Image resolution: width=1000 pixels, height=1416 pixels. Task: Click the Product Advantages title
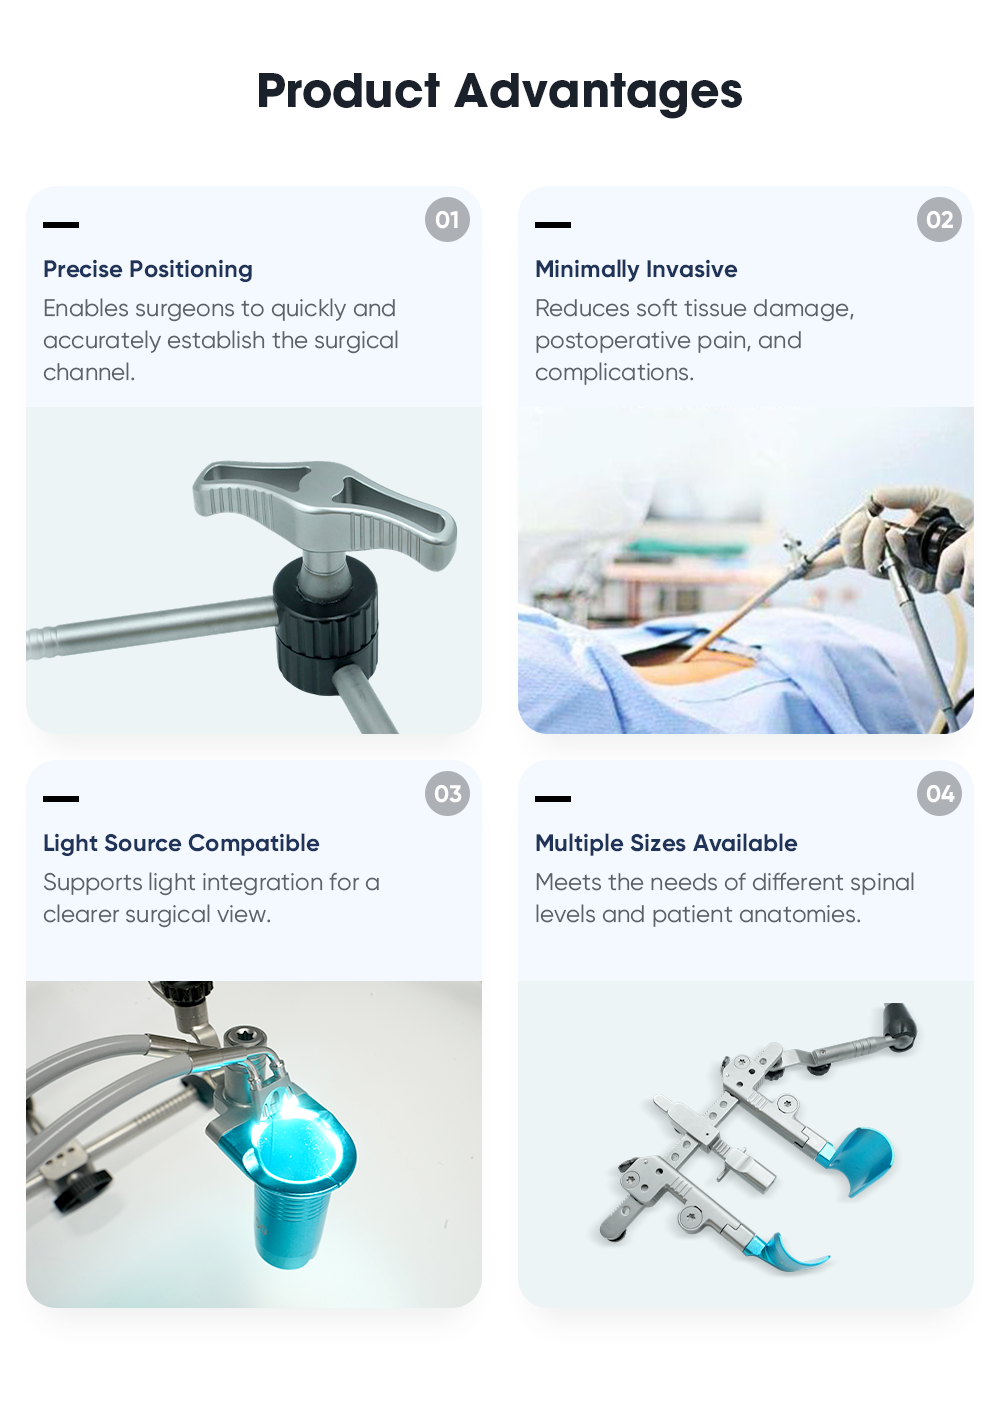coord(500,91)
